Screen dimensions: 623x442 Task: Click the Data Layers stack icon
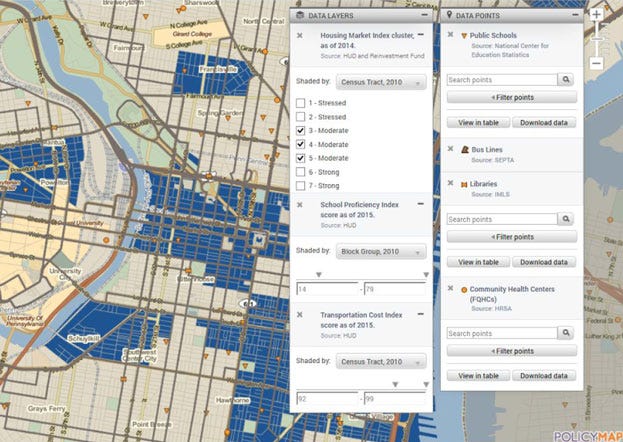tap(300, 15)
